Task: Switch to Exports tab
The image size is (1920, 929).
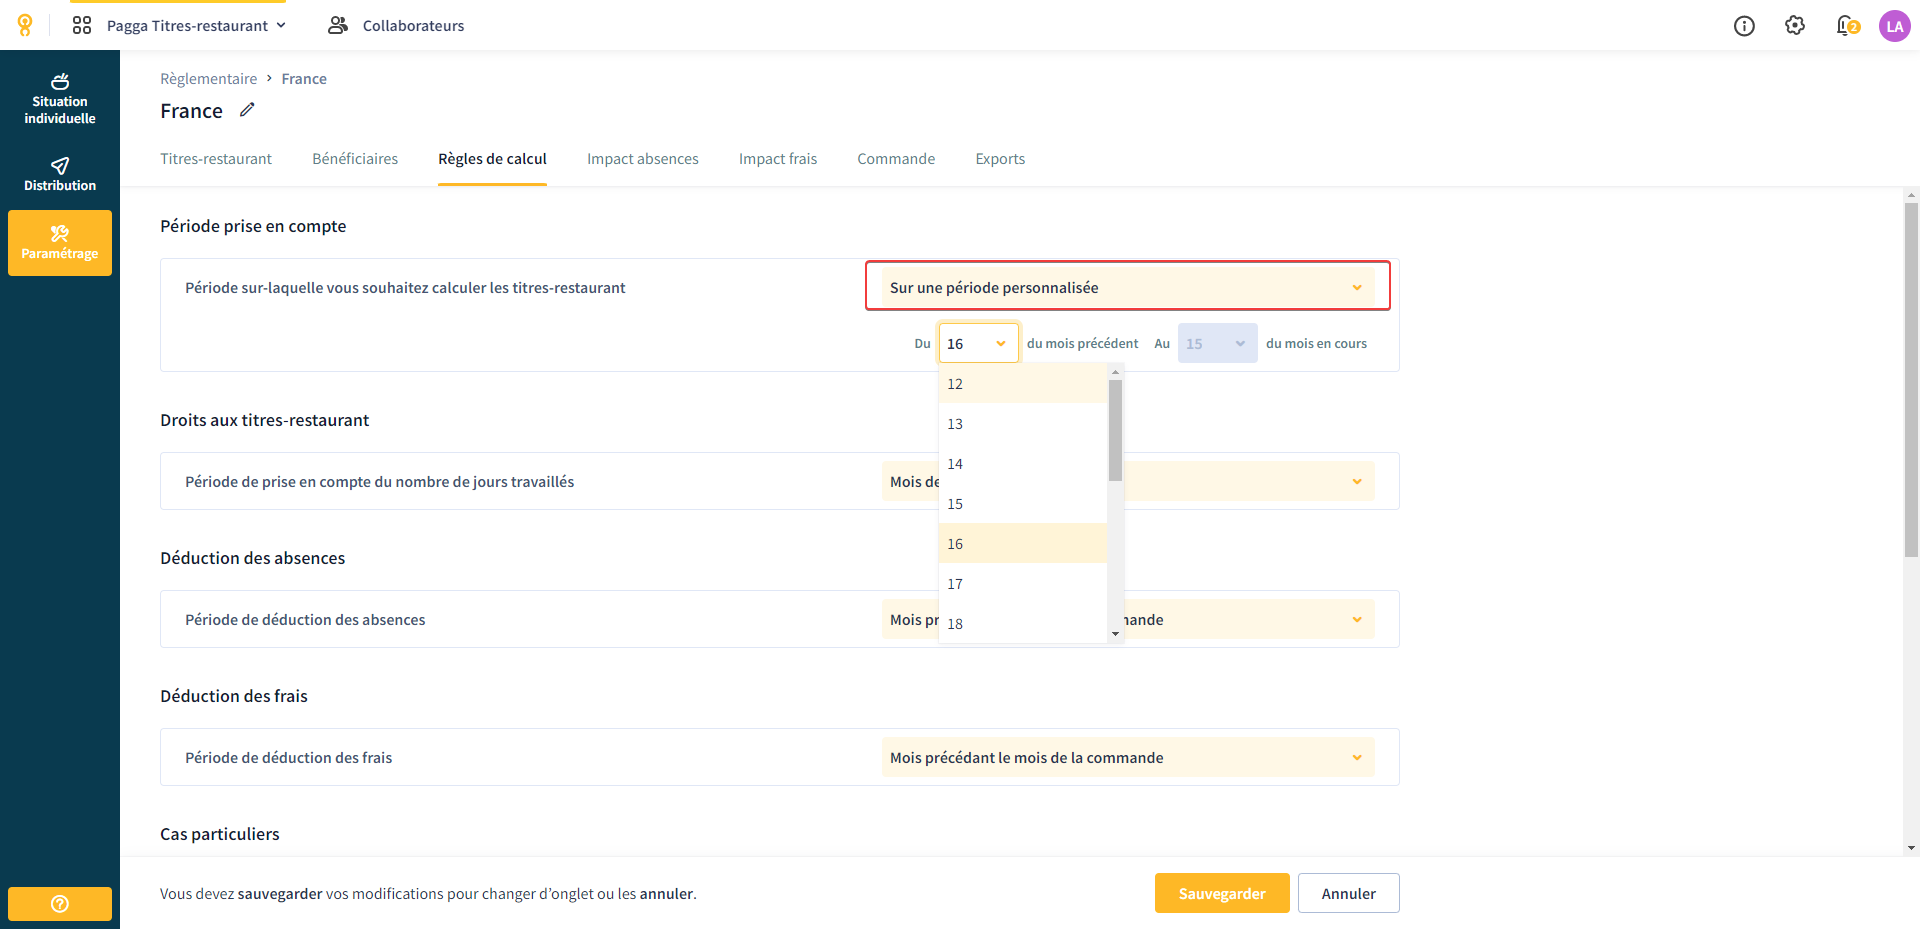Action: 1000,159
